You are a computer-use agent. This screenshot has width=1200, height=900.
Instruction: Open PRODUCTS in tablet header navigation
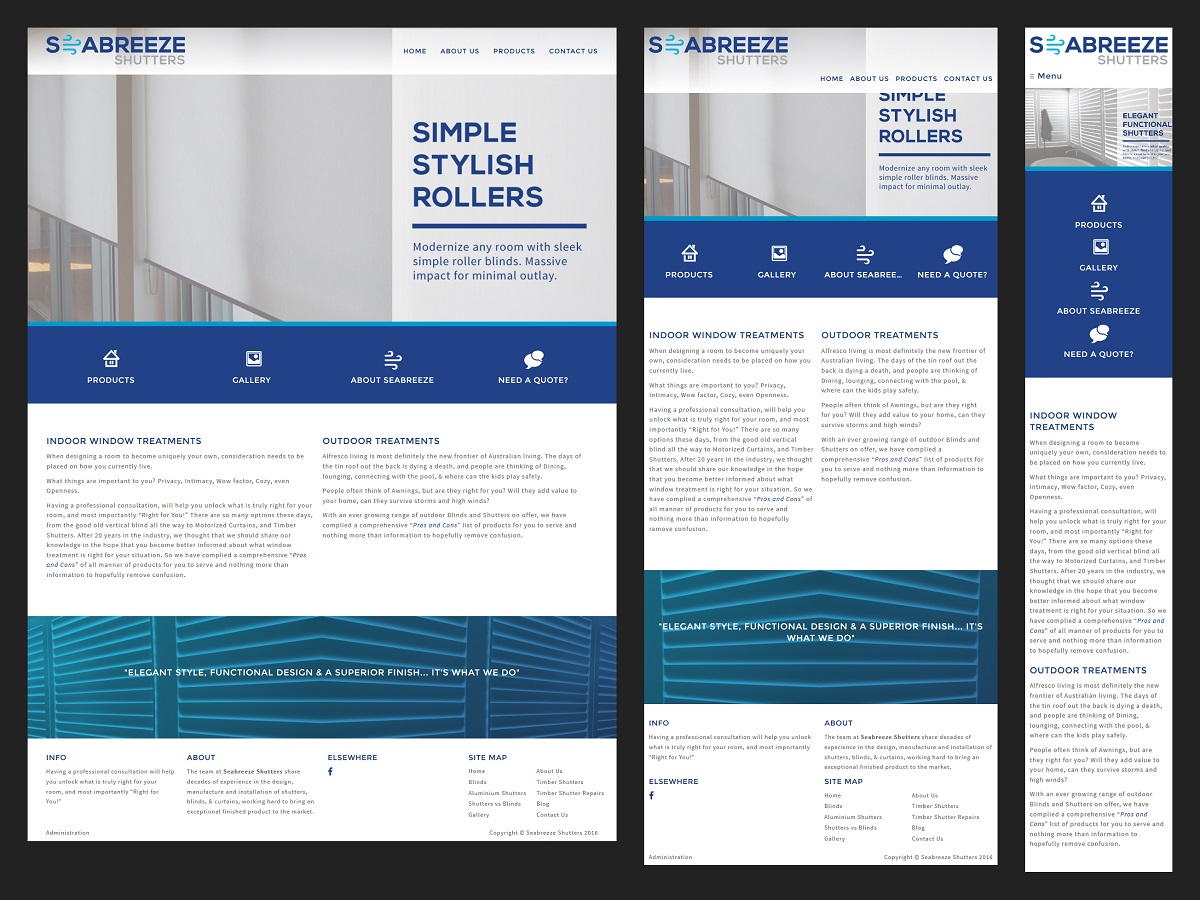[x=916, y=78]
